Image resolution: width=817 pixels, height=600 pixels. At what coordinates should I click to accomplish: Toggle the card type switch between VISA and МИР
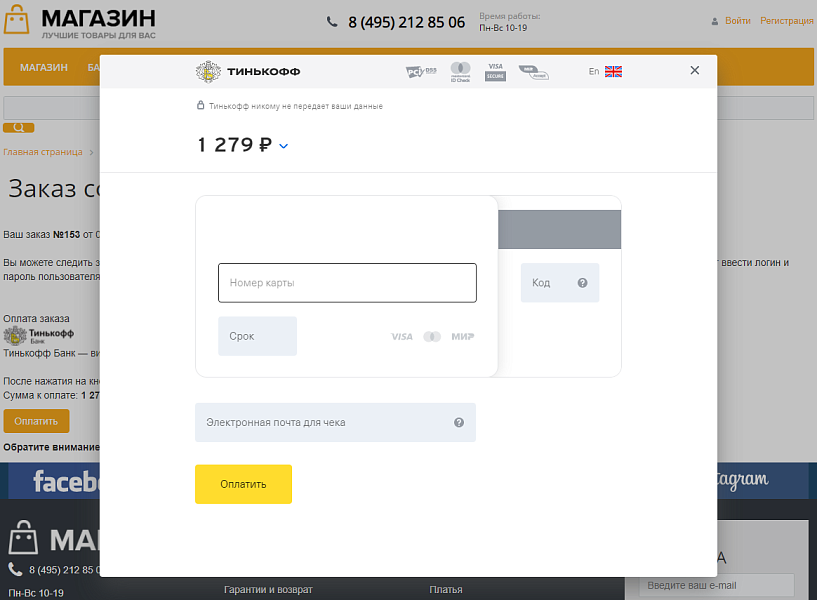click(432, 336)
